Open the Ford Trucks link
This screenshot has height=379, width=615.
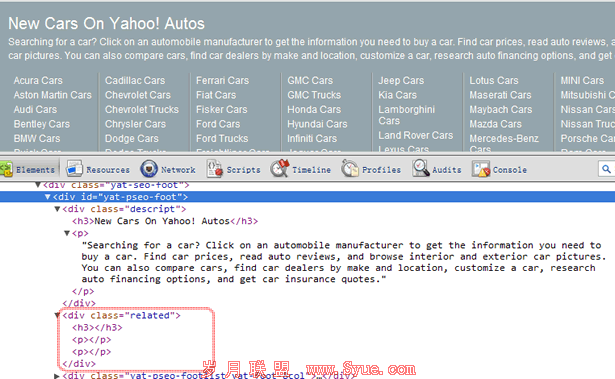click(222, 138)
